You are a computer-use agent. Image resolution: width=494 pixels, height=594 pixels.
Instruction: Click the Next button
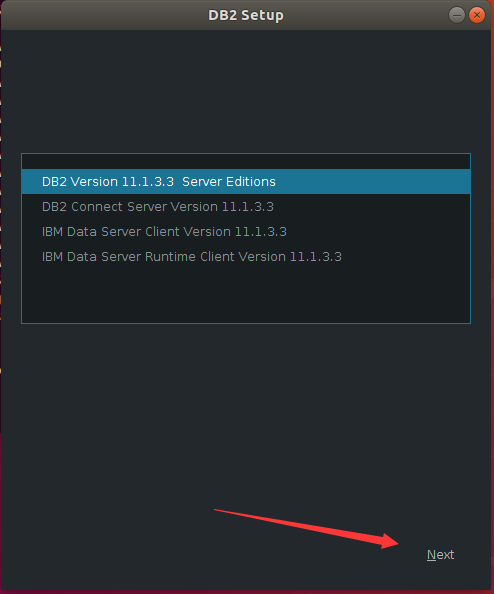(440, 555)
